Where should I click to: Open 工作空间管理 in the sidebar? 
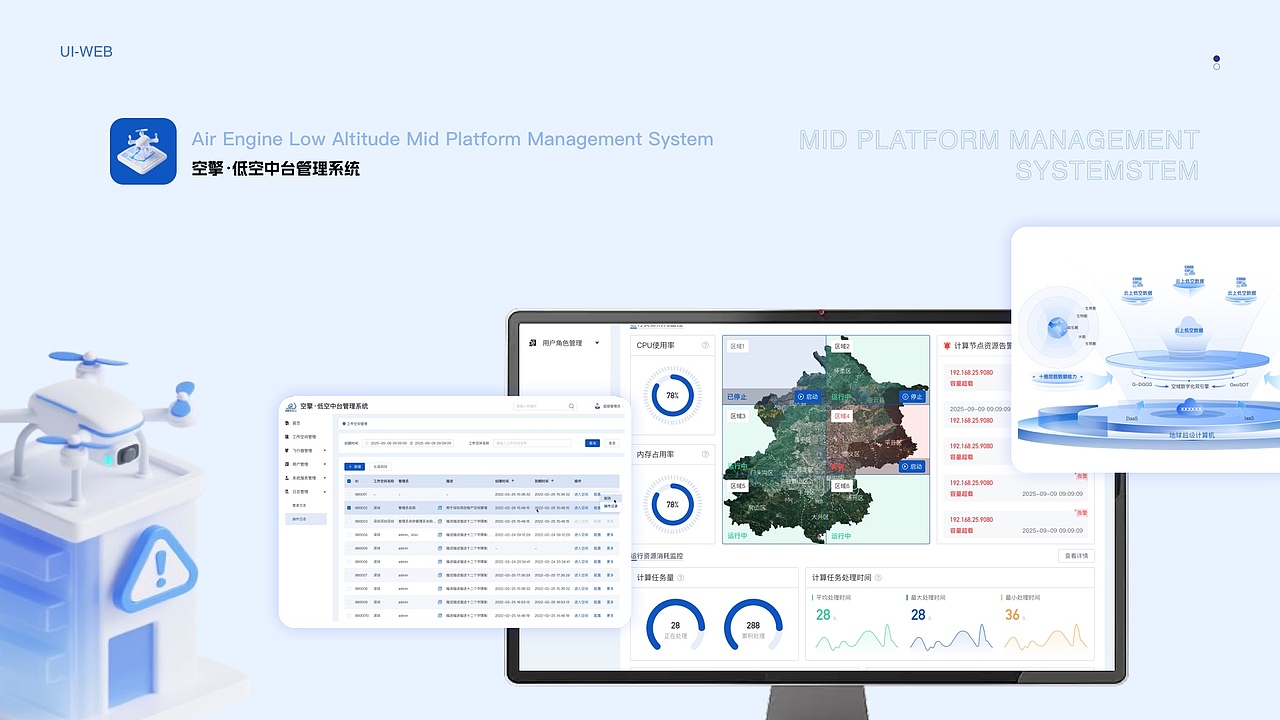click(x=305, y=437)
